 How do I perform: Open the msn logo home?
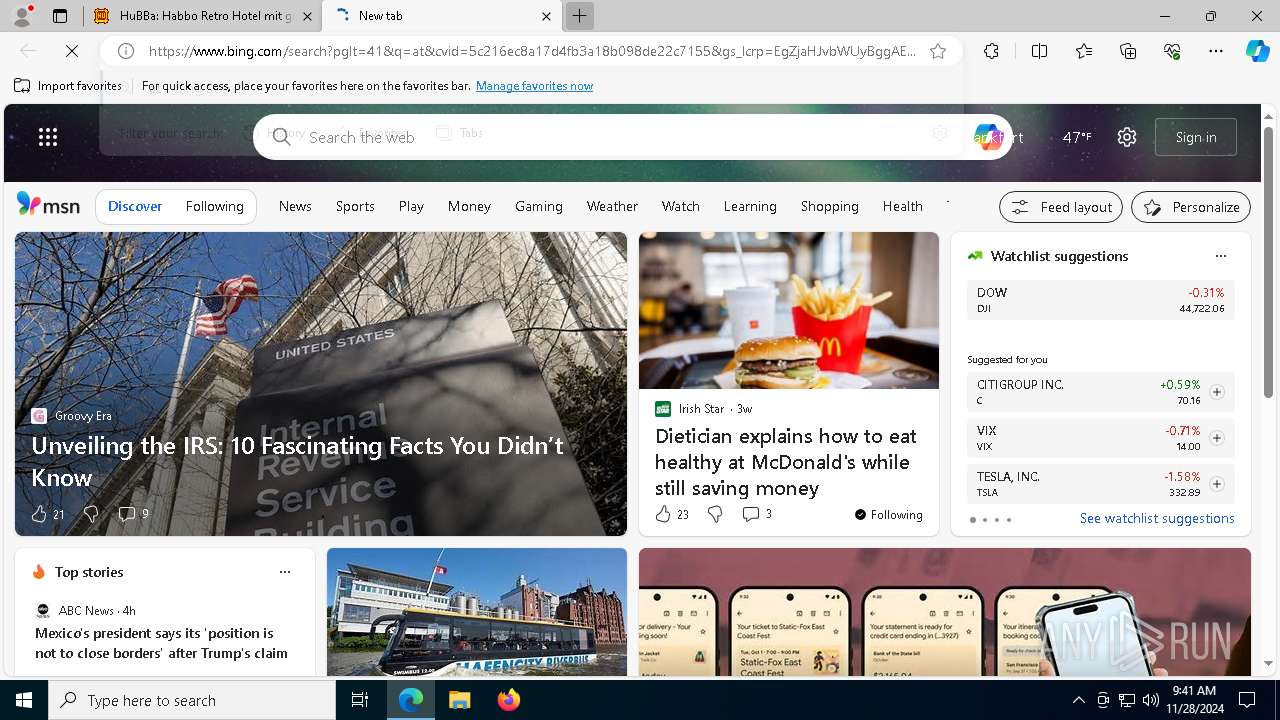coord(48,205)
